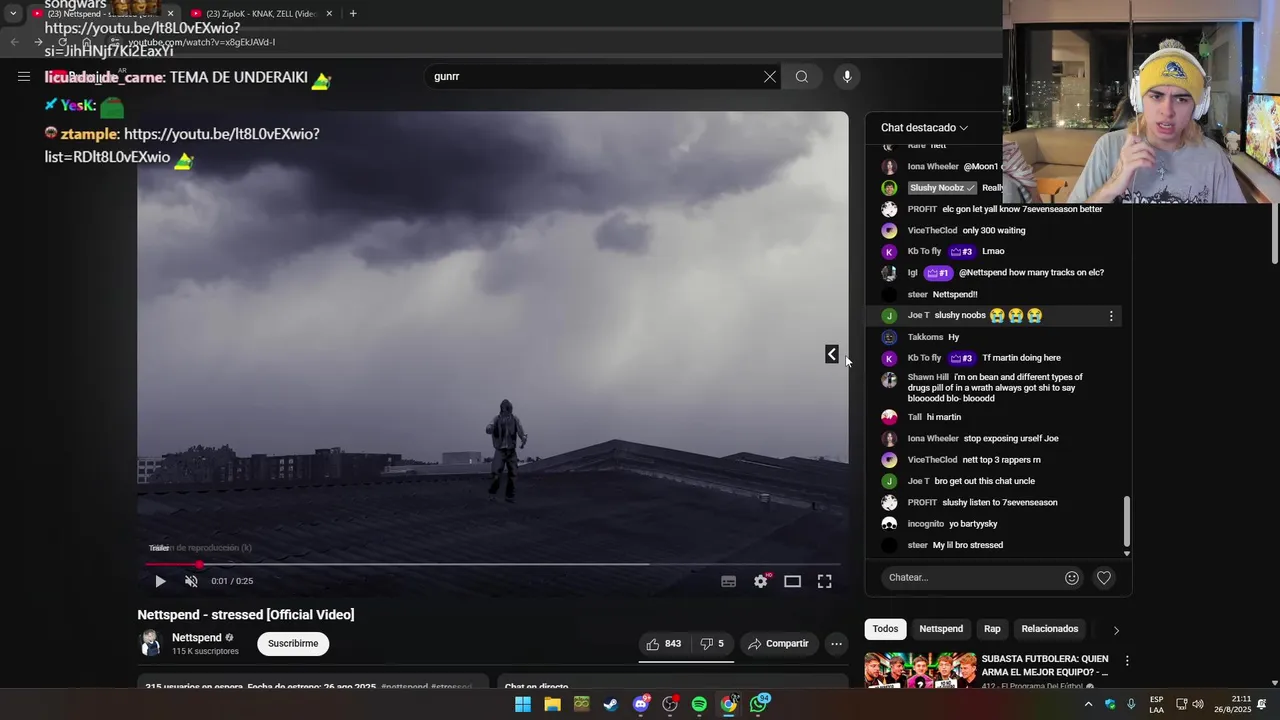Viewport: 1280px width, 720px height.
Task: Toggle subtitles in video player
Action: [729, 581]
